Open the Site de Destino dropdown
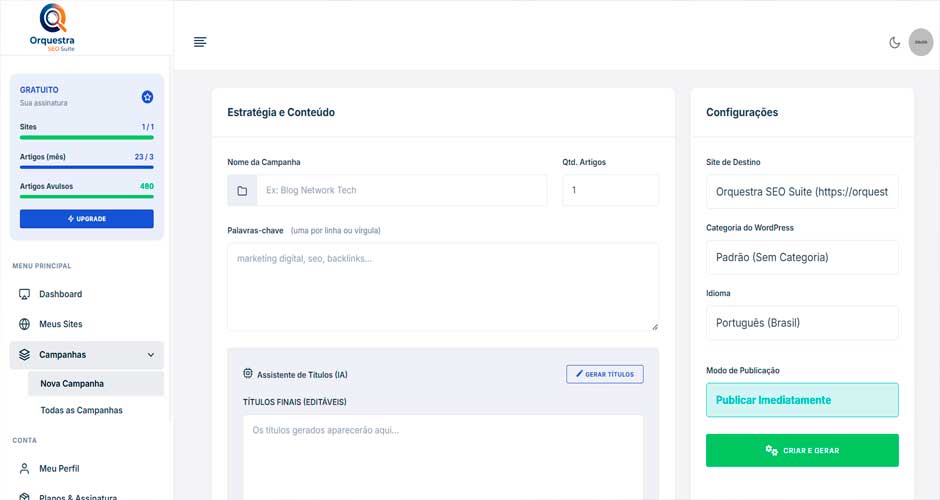This screenshot has height=500, width=940. click(802, 191)
